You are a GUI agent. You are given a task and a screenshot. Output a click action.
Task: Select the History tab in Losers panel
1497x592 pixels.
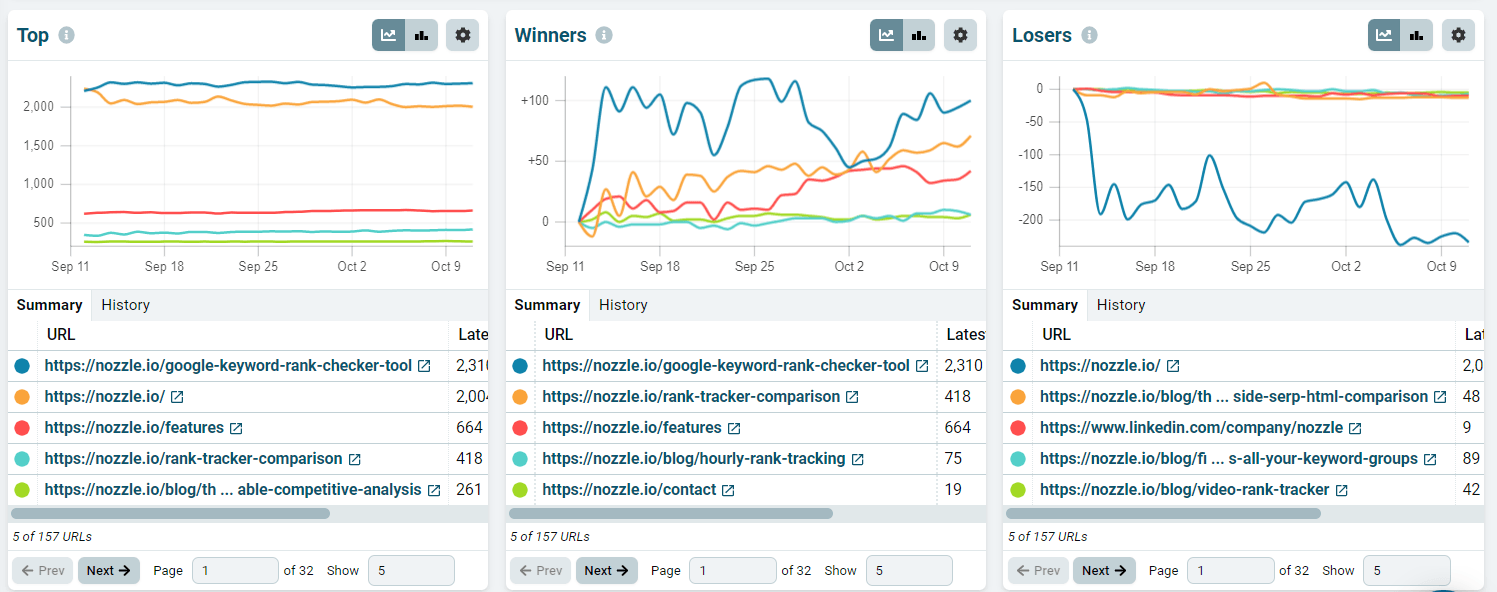coord(1121,305)
